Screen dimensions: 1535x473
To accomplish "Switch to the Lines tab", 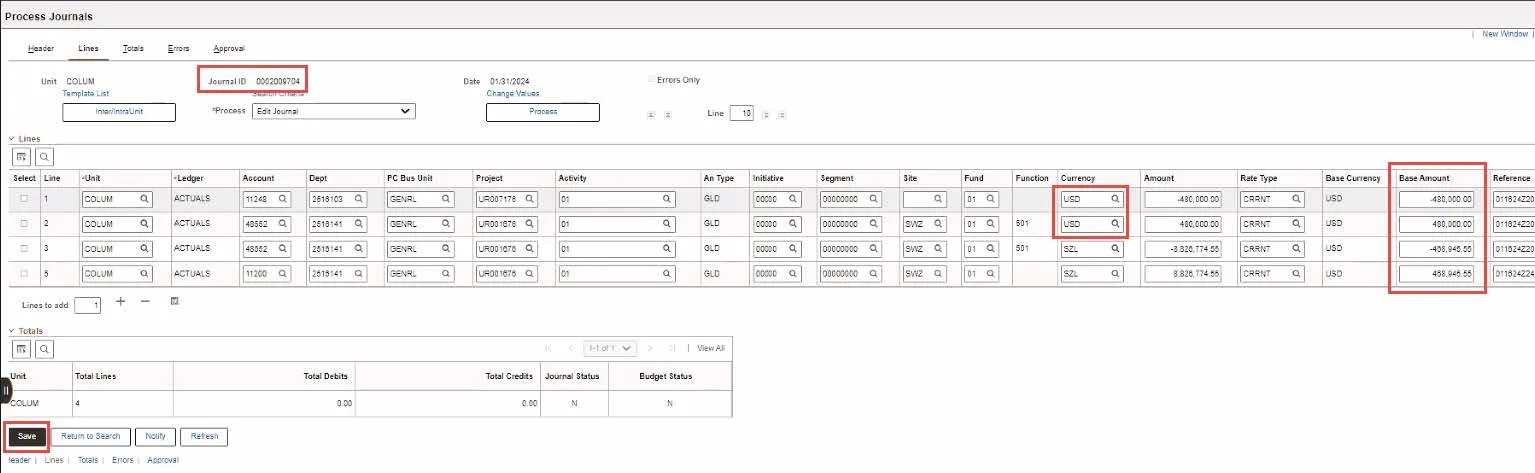I will (x=88, y=48).
